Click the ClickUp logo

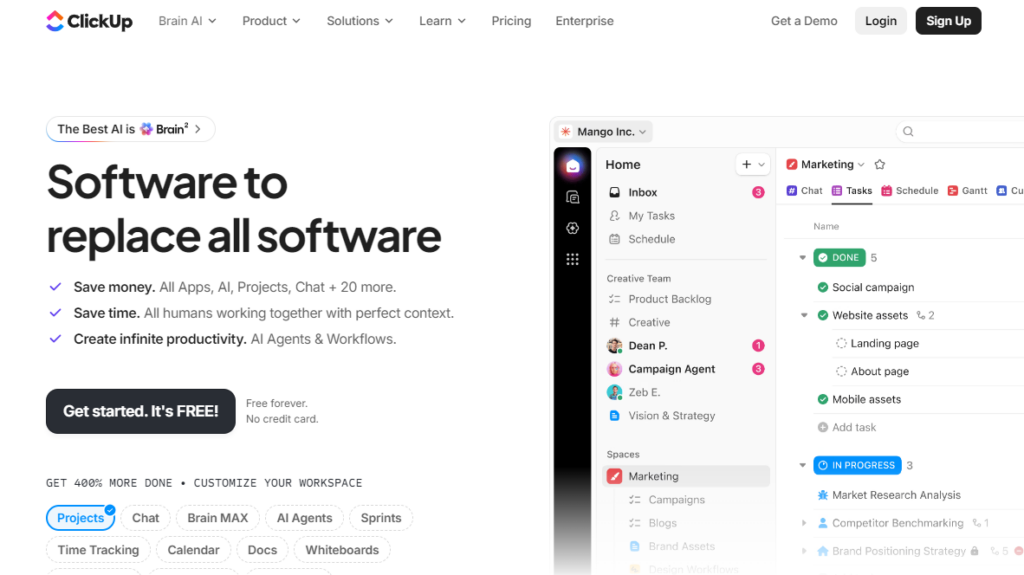click(89, 21)
